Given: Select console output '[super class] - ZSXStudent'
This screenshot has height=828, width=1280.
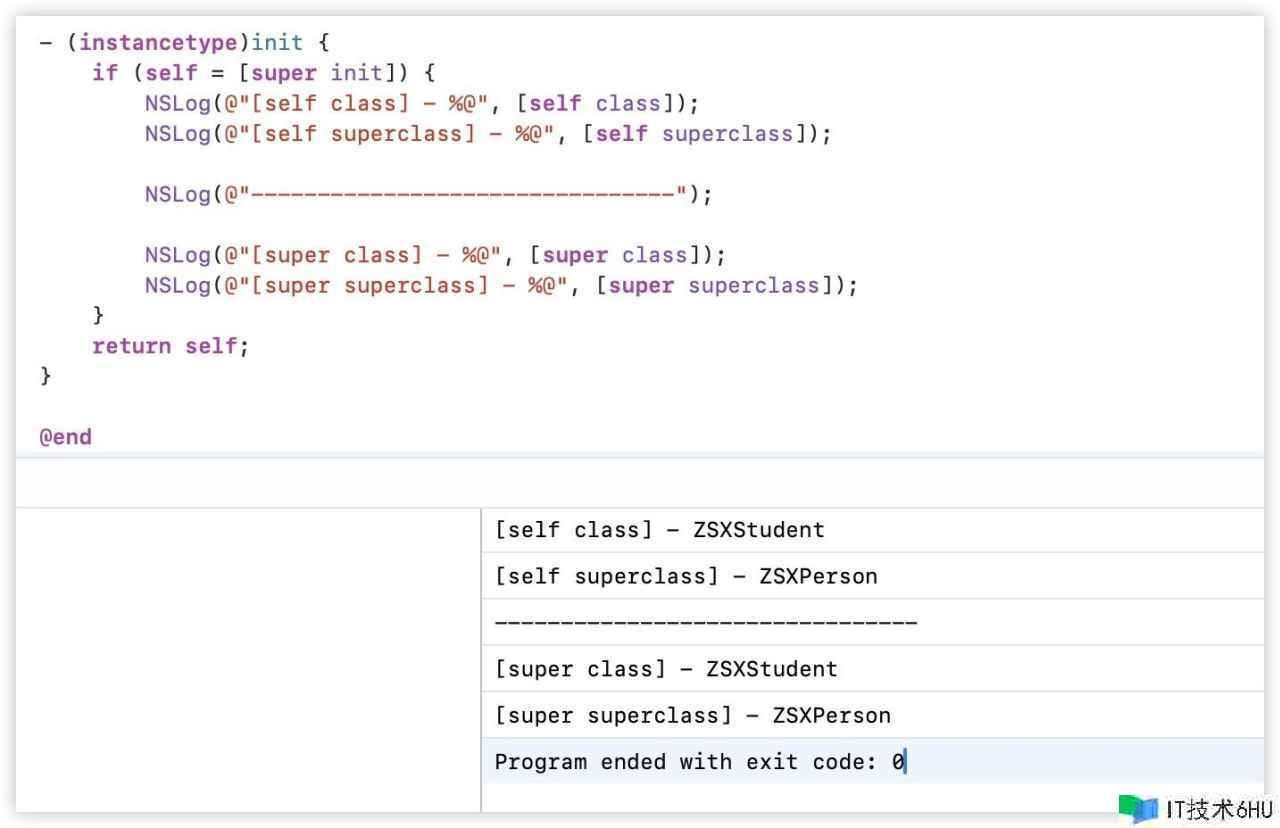Looking at the screenshot, I should (x=665, y=669).
